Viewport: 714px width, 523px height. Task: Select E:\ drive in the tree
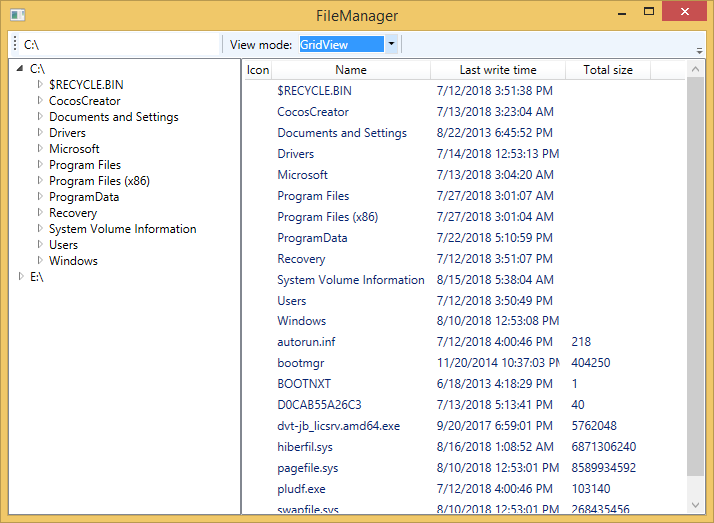(36, 277)
